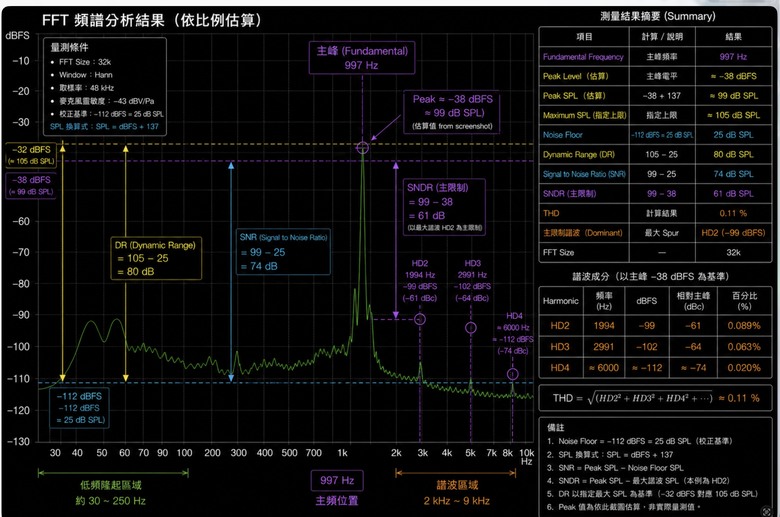780x517 pixels.
Task: Click the 低頻隆起區域 label below the axis
Action: pyautogui.click(x=110, y=485)
